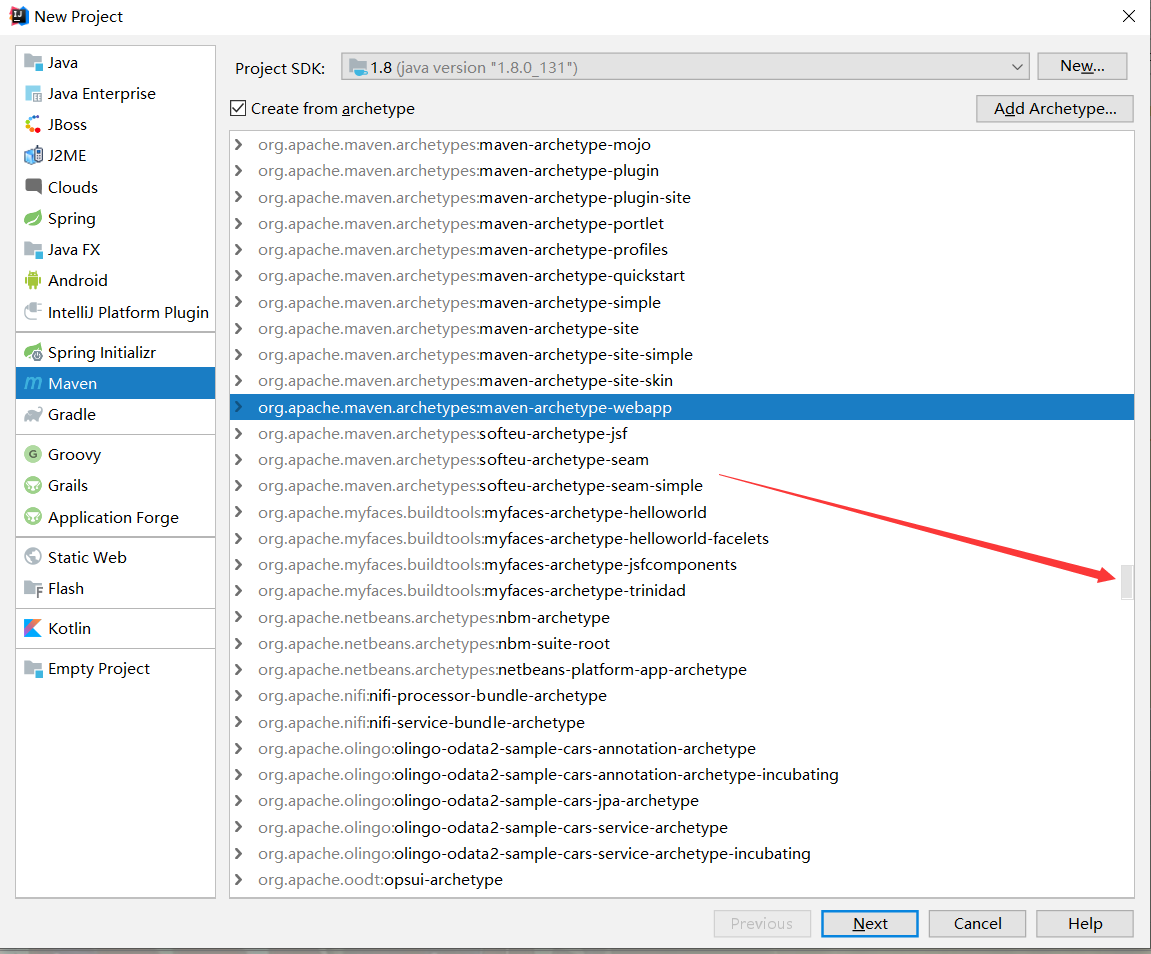
Task: Select myfaces-archetype-jsfcomponents row
Action: (682, 564)
